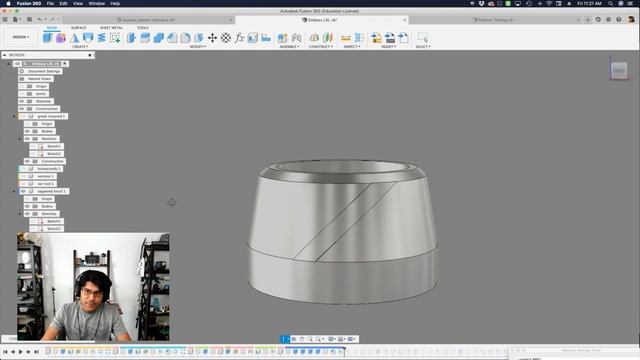Screen dimensions: 640x360
Task: Jump timeline to the beginning
Action: [5, 351]
